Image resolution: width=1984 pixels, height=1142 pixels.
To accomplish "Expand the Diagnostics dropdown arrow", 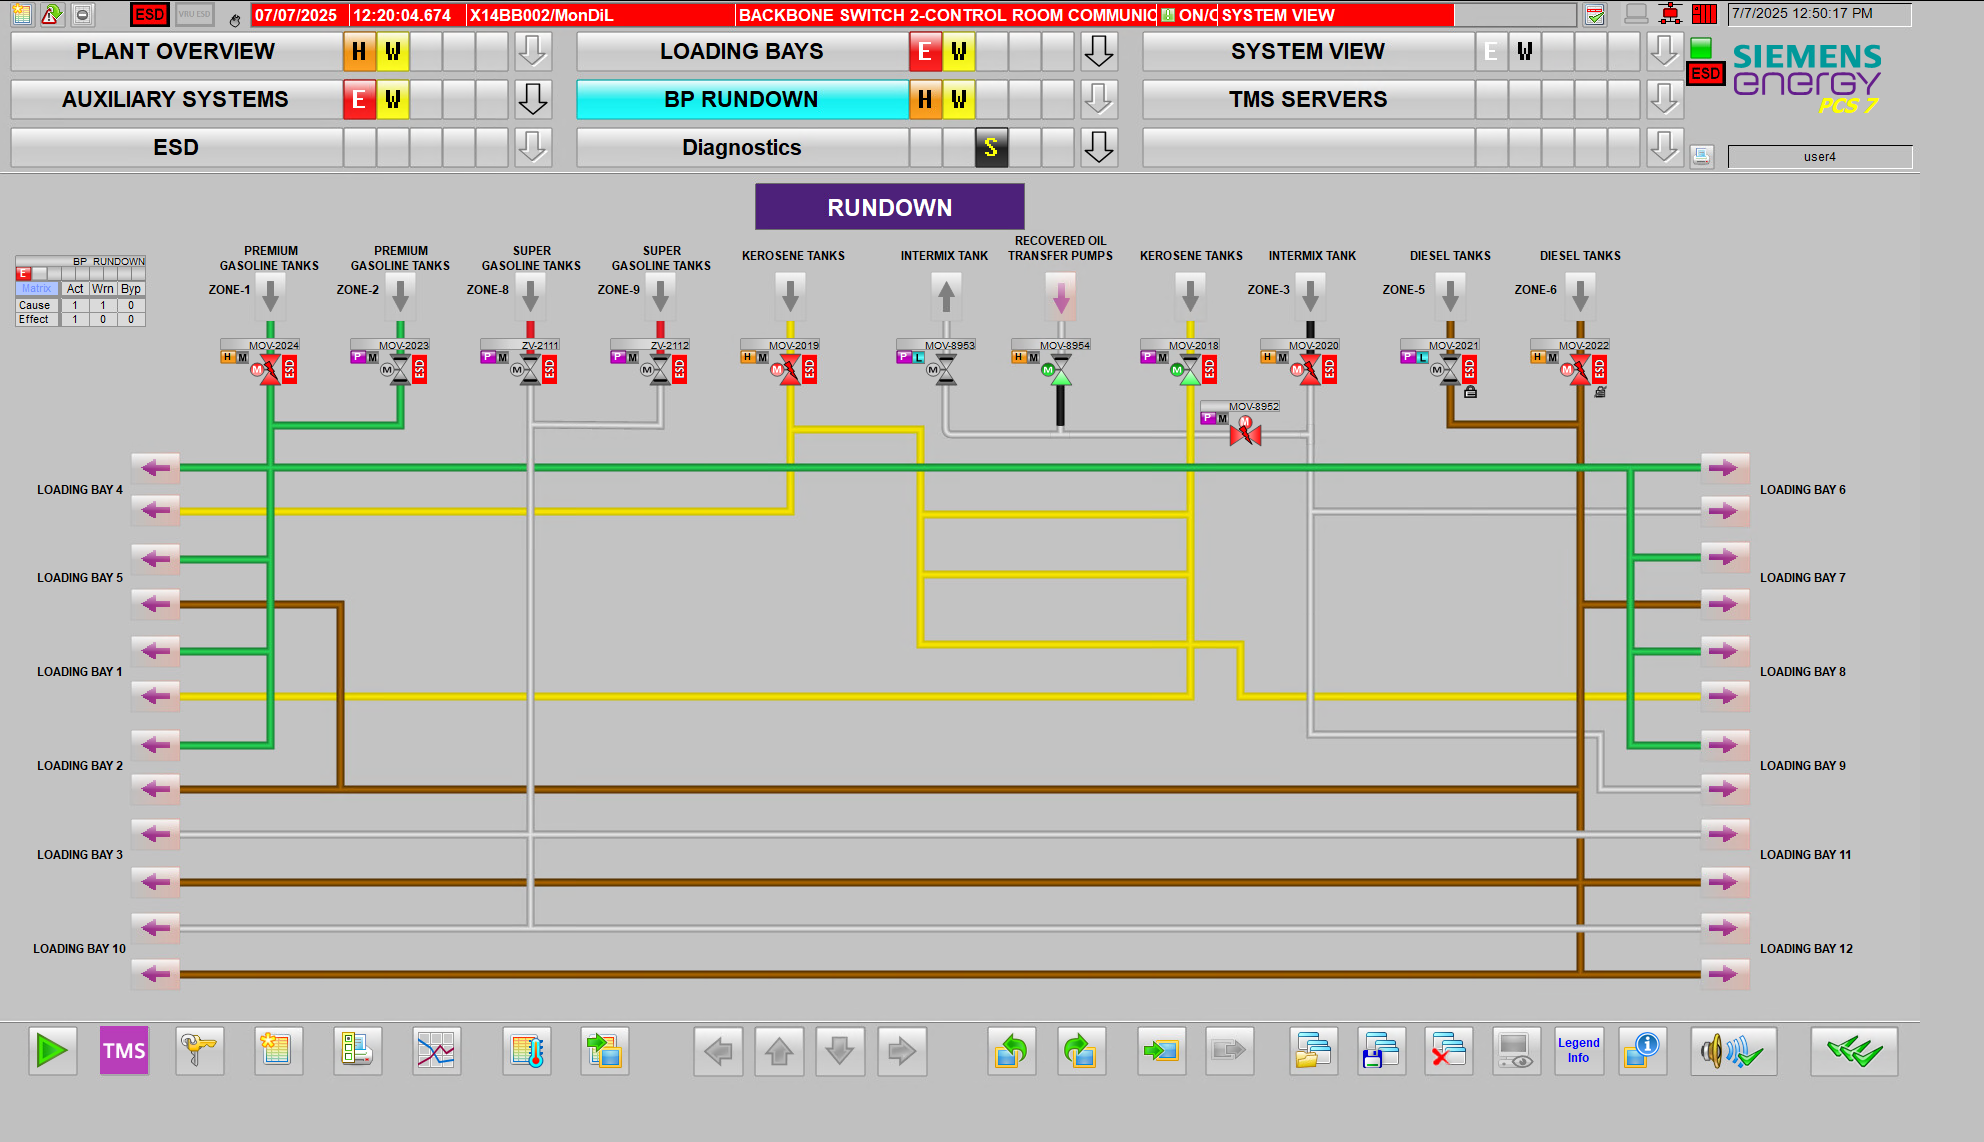I will click(1099, 147).
